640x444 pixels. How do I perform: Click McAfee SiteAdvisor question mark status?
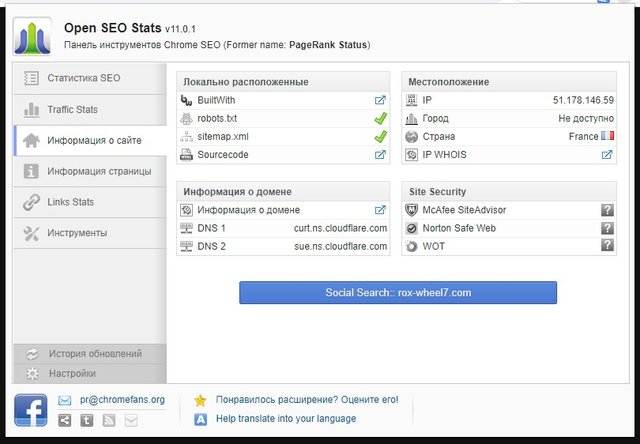[x=607, y=210]
